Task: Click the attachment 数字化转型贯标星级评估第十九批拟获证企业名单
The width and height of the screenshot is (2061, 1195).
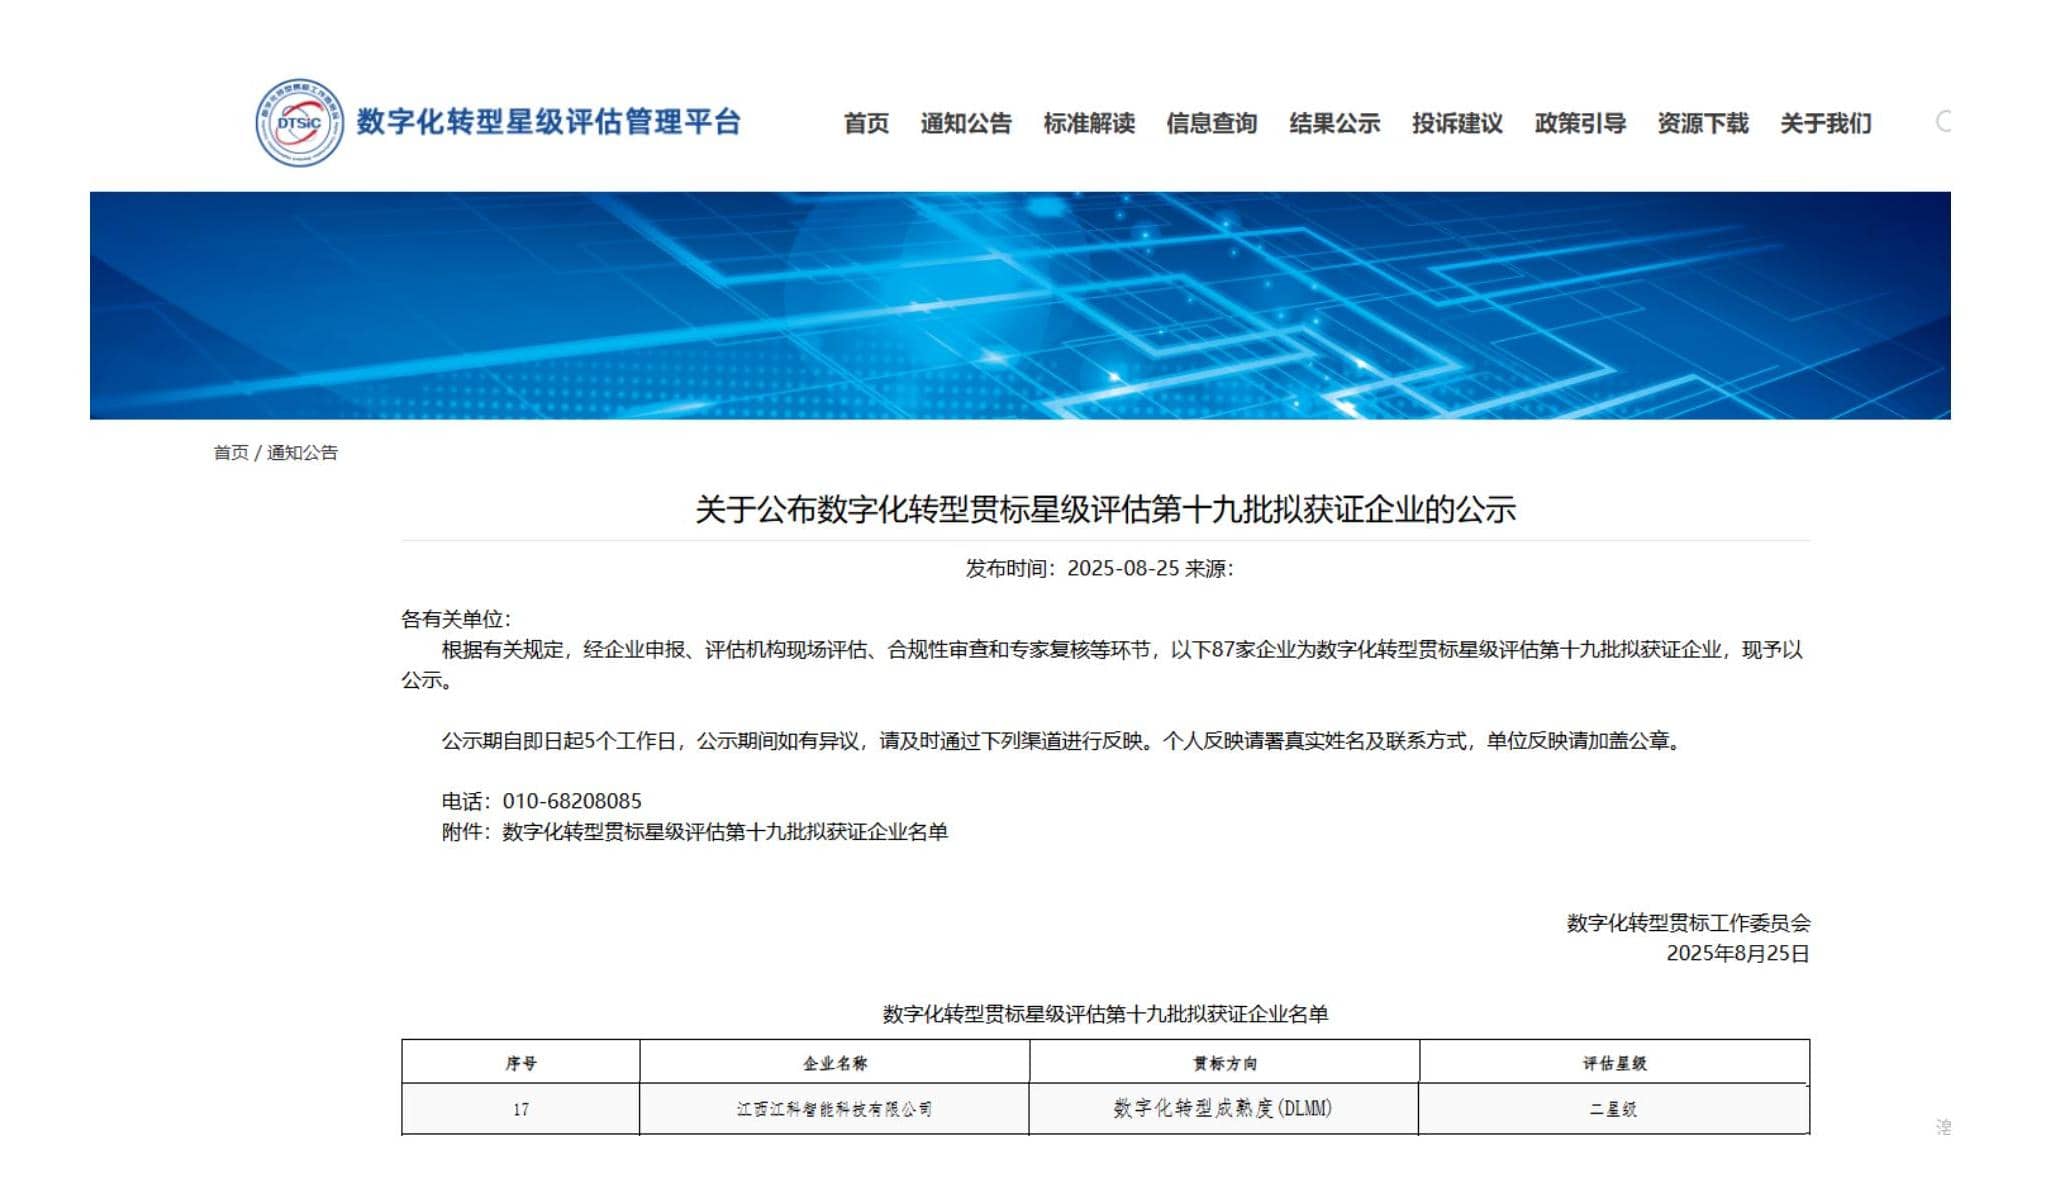Action: pyautogui.click(x=724, y=832)
